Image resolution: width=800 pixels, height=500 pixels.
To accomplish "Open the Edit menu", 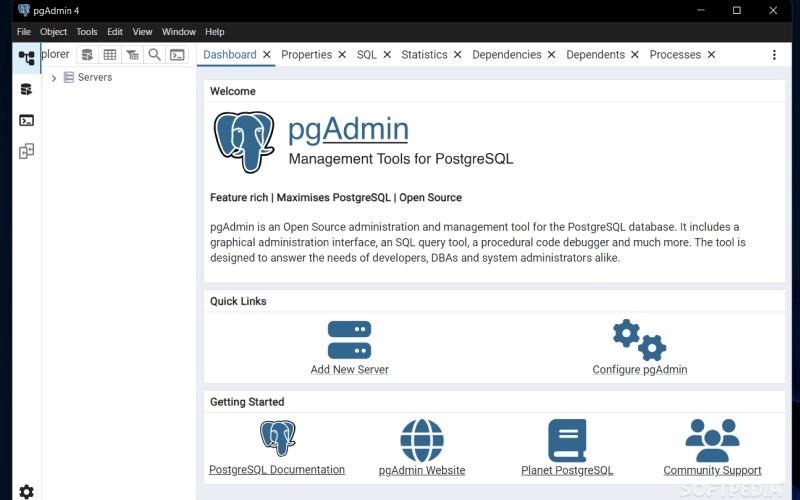I will pyautogui.click(x=115, y=32).
